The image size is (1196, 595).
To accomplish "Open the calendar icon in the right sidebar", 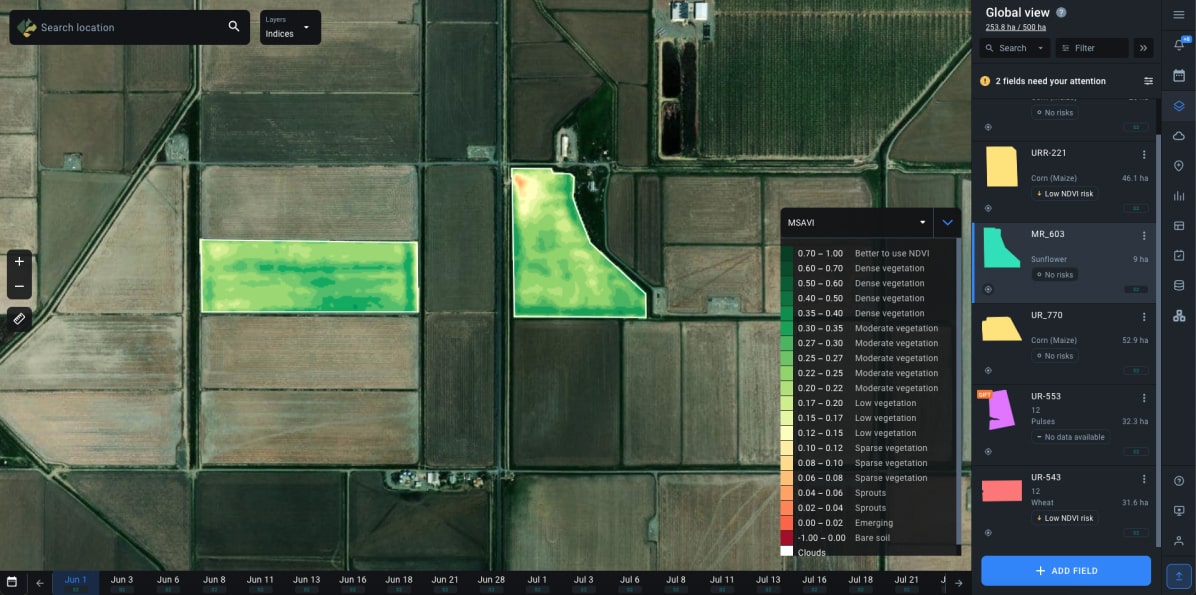I will [1178, 76].
